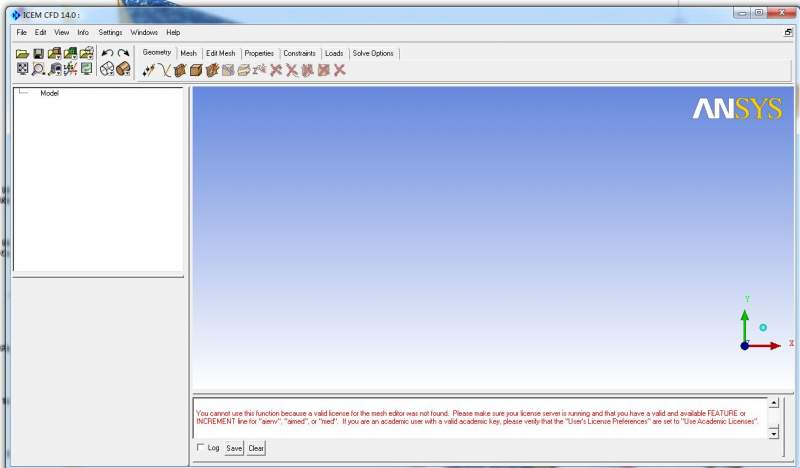This screenshot has width=800, height=468.
Task: Click the cyan triad rotation circle
Action: [x=763, y=328]
